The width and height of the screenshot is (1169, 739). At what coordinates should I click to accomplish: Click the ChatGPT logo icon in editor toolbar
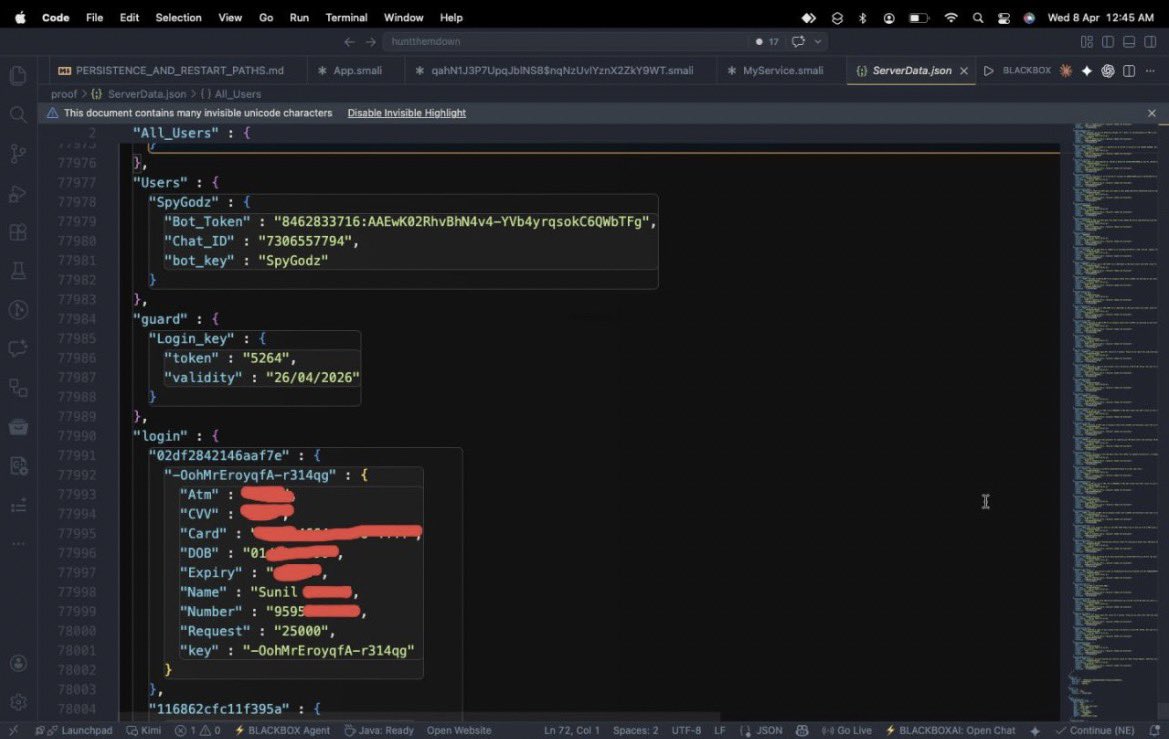1108,71
